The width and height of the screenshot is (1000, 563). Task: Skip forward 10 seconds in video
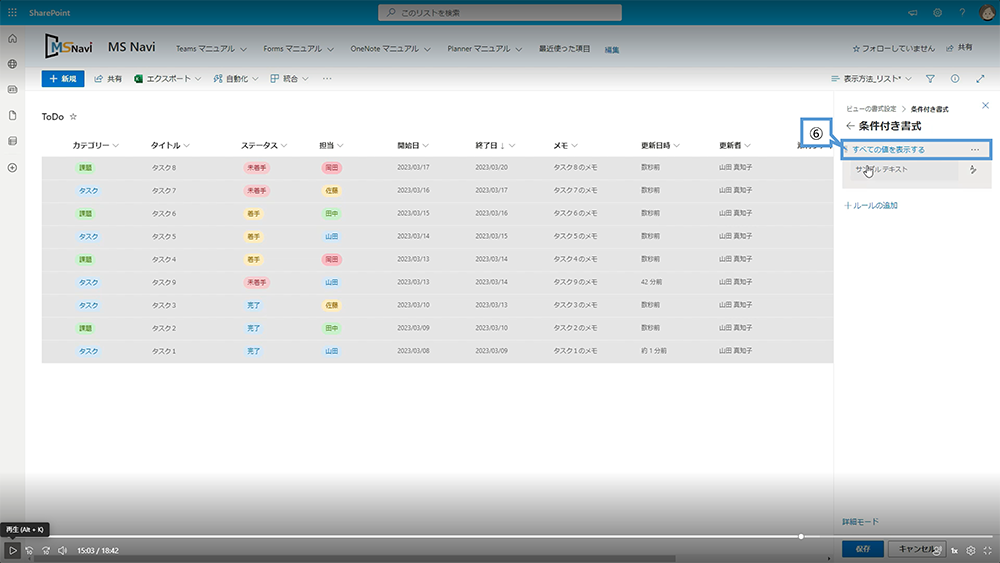pos(46,550)
